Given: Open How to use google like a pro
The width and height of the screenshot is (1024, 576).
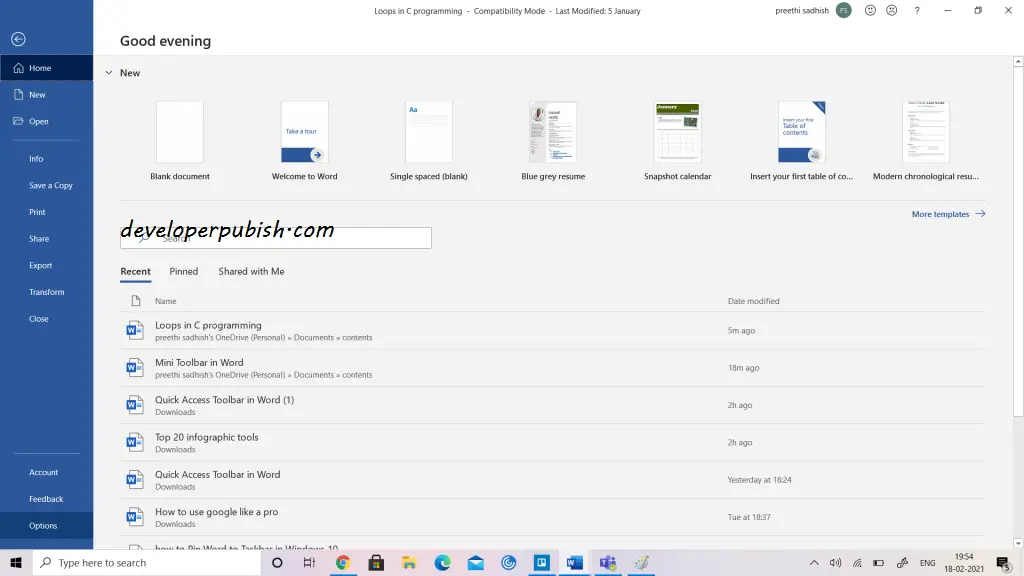Looking at the screenshot, I should [552, 517].
